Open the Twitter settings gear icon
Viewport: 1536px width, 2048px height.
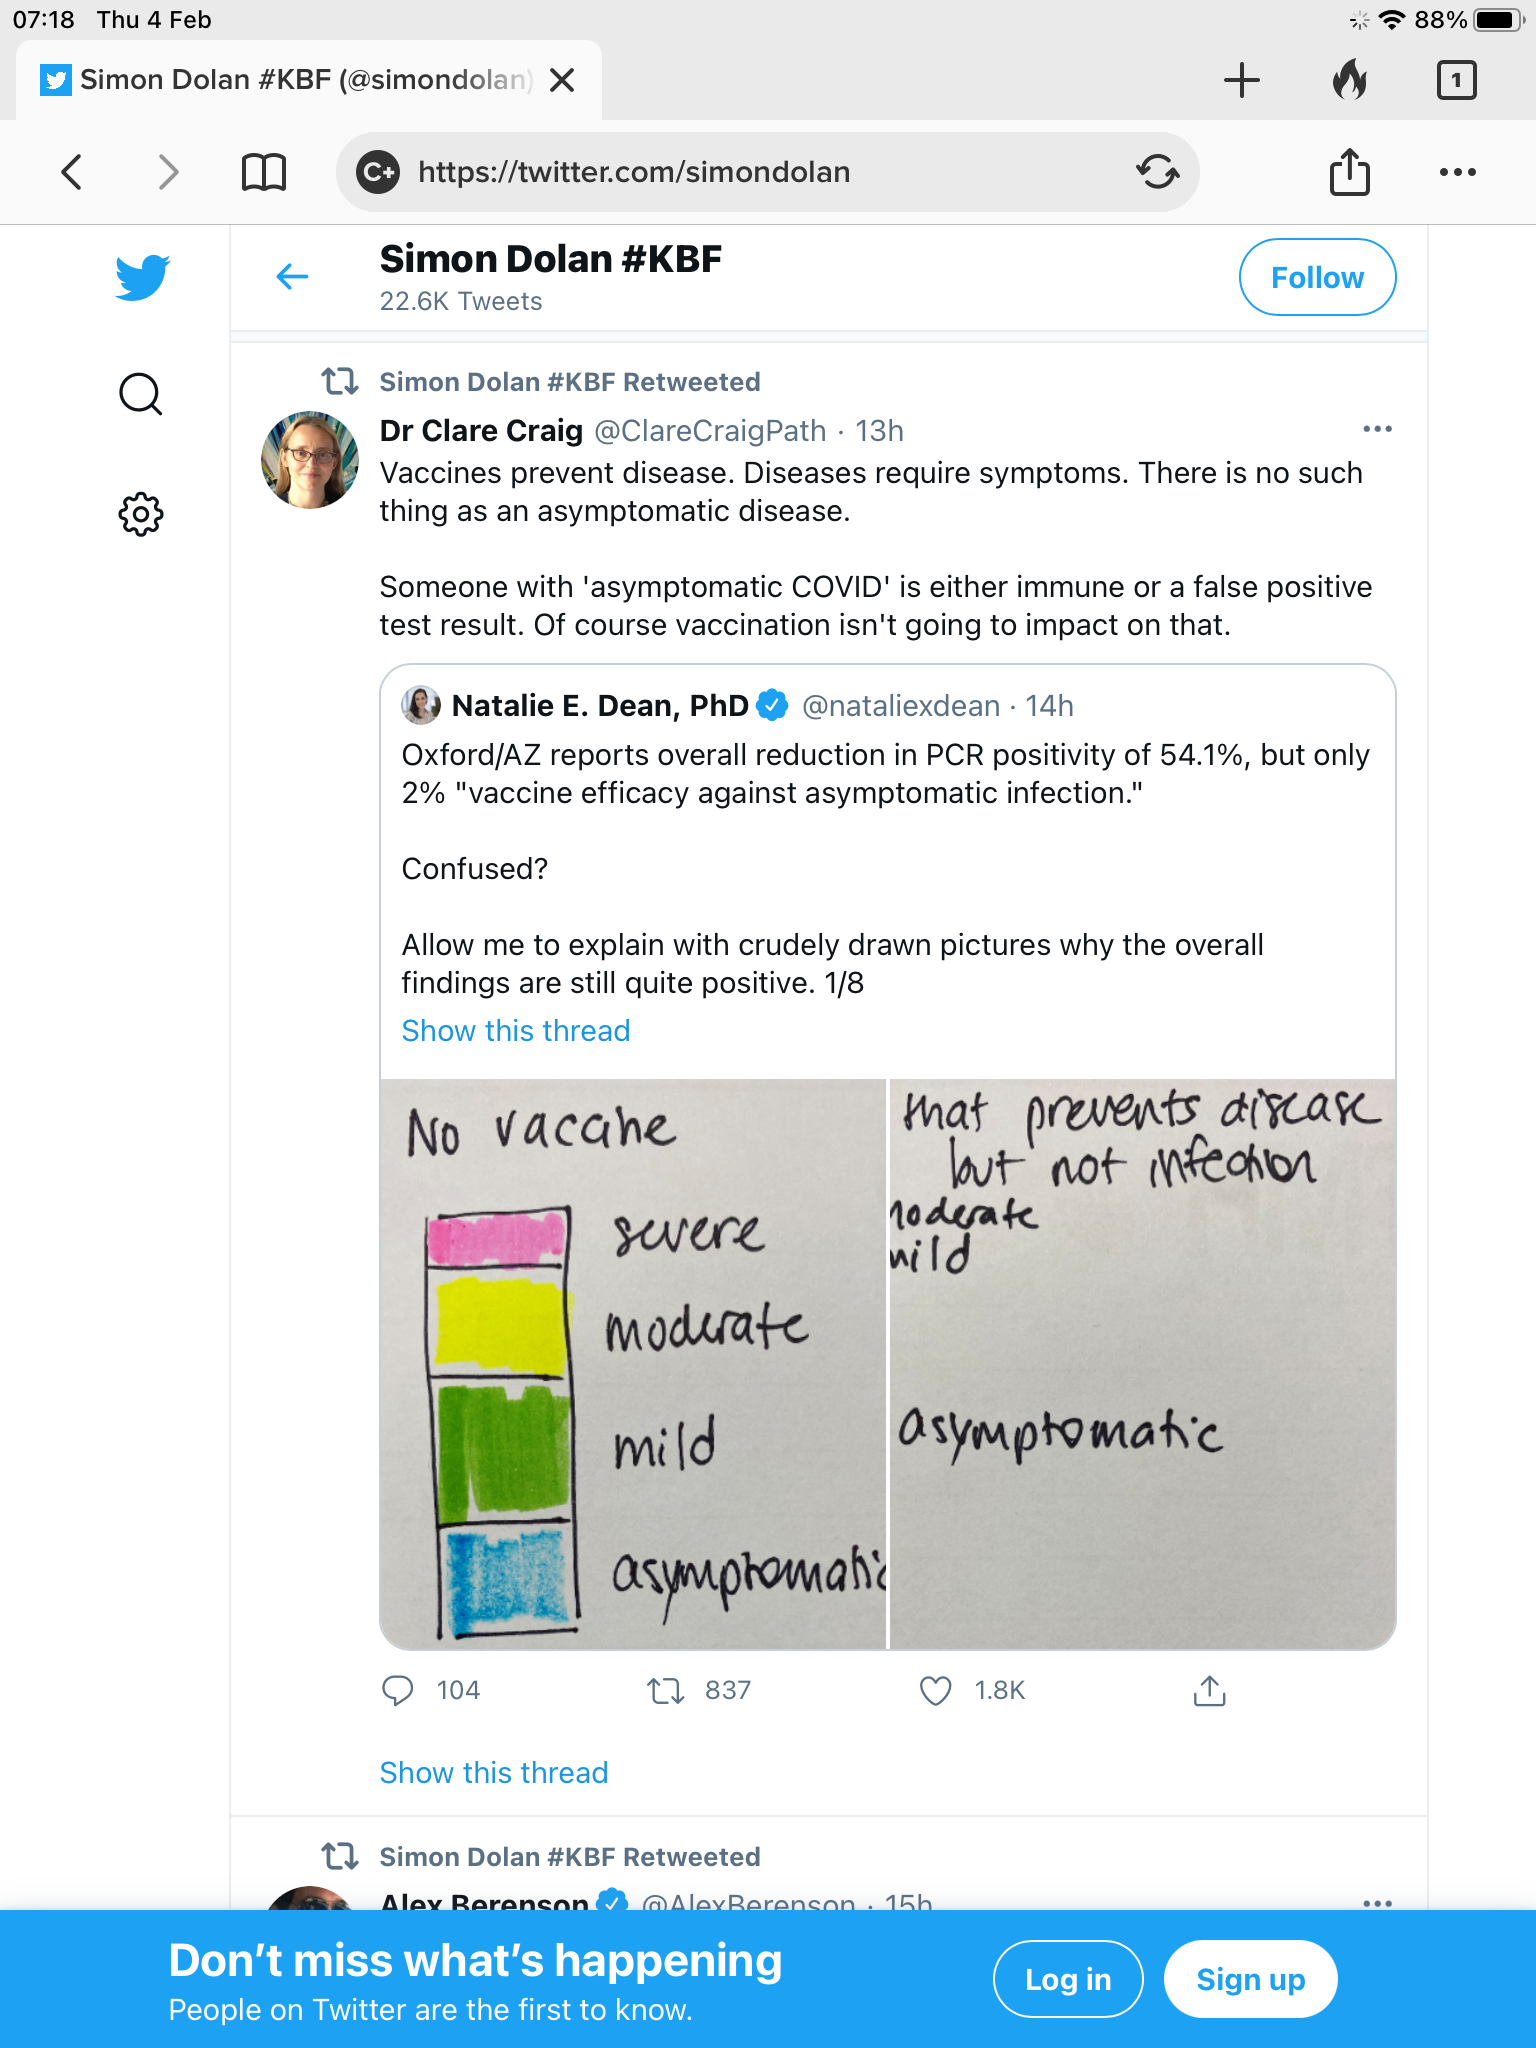tap(140, 514)
